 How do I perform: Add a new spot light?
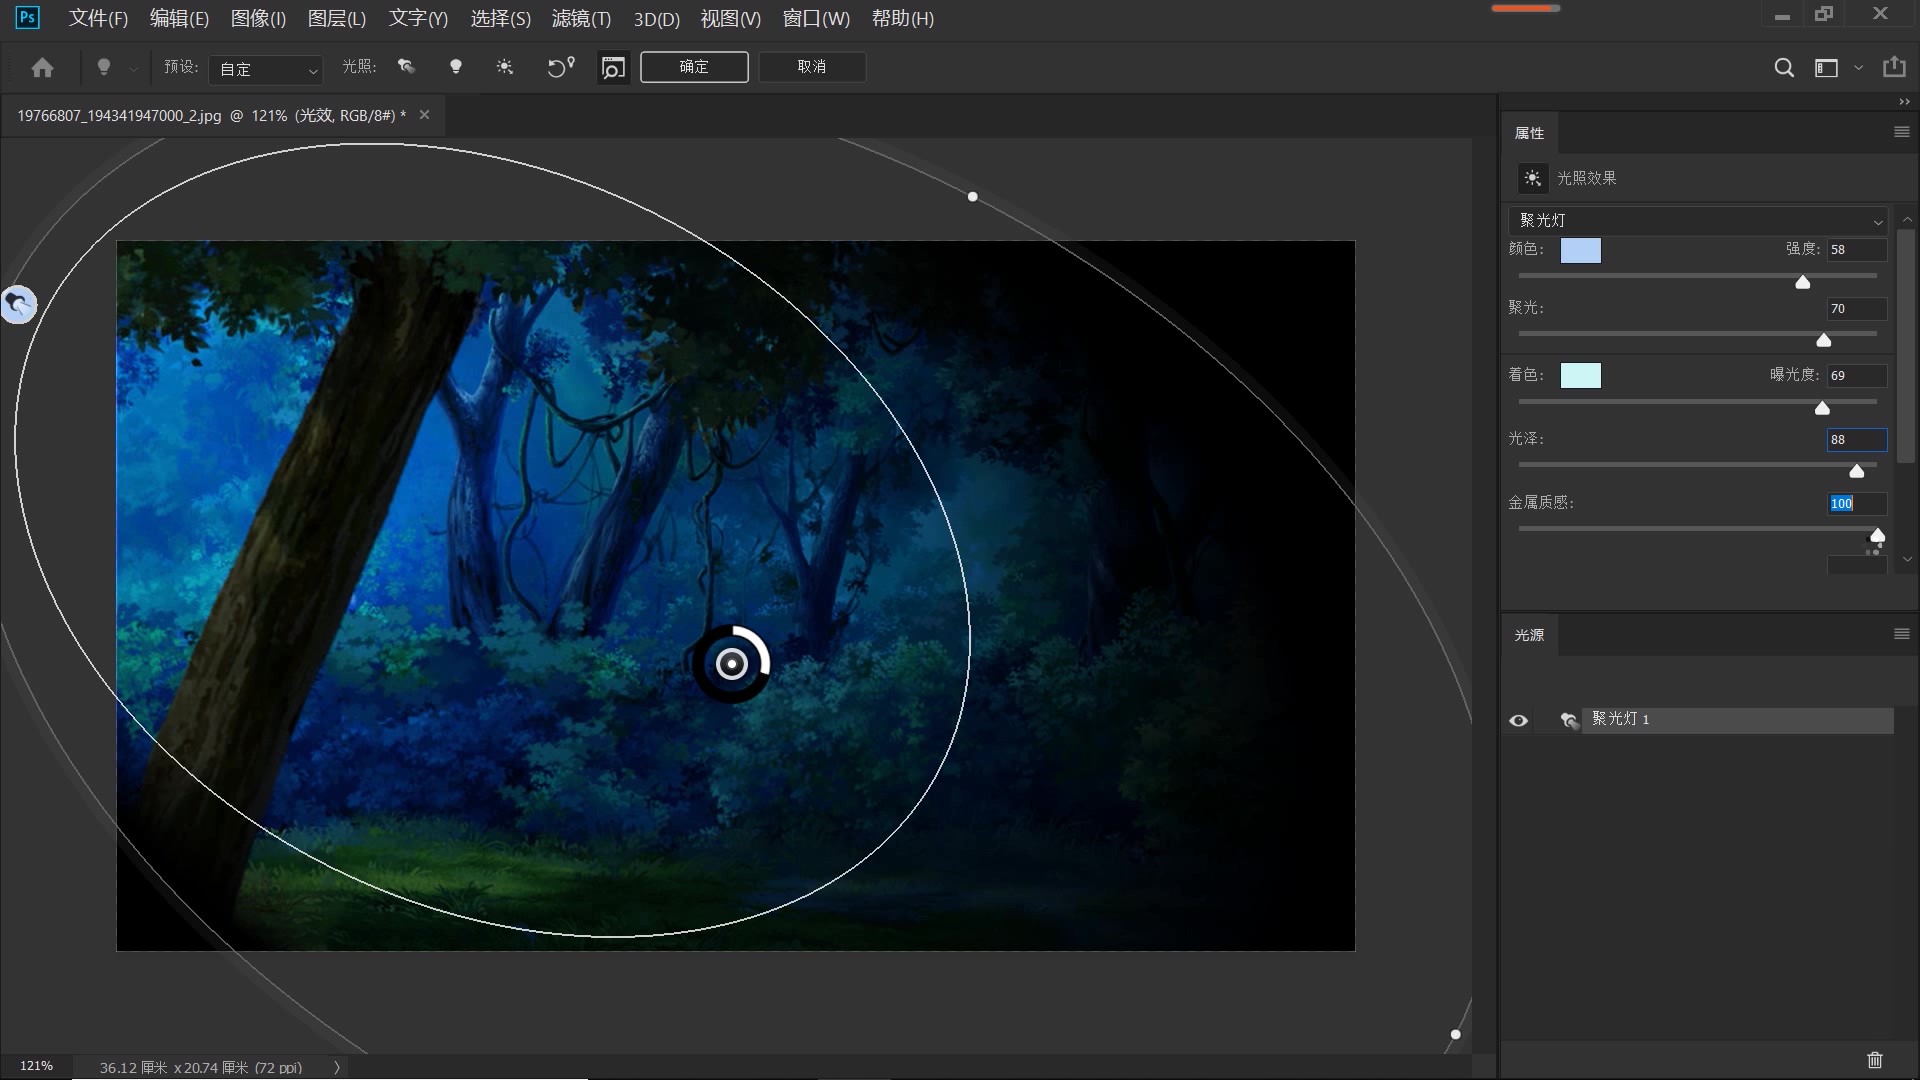(x=406, y=67)
